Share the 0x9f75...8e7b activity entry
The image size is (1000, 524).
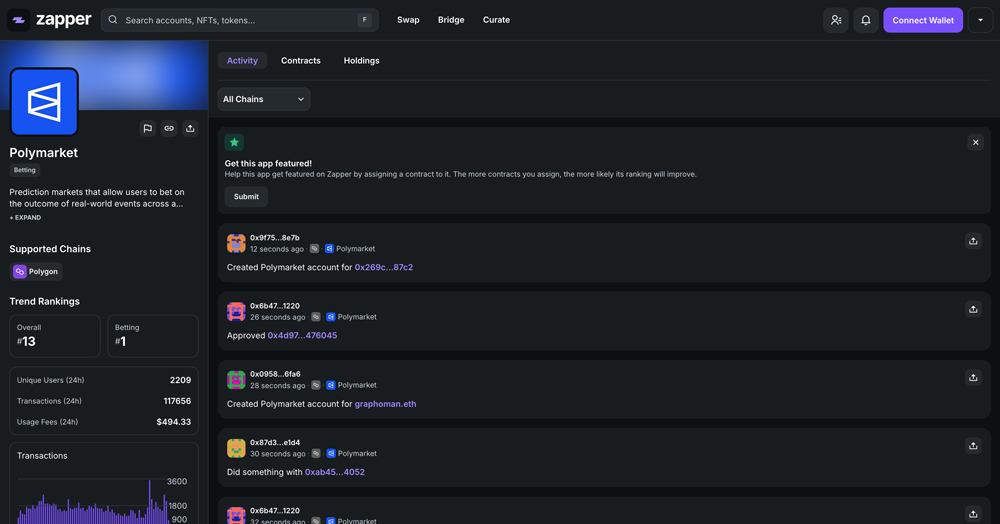(973, 241)
